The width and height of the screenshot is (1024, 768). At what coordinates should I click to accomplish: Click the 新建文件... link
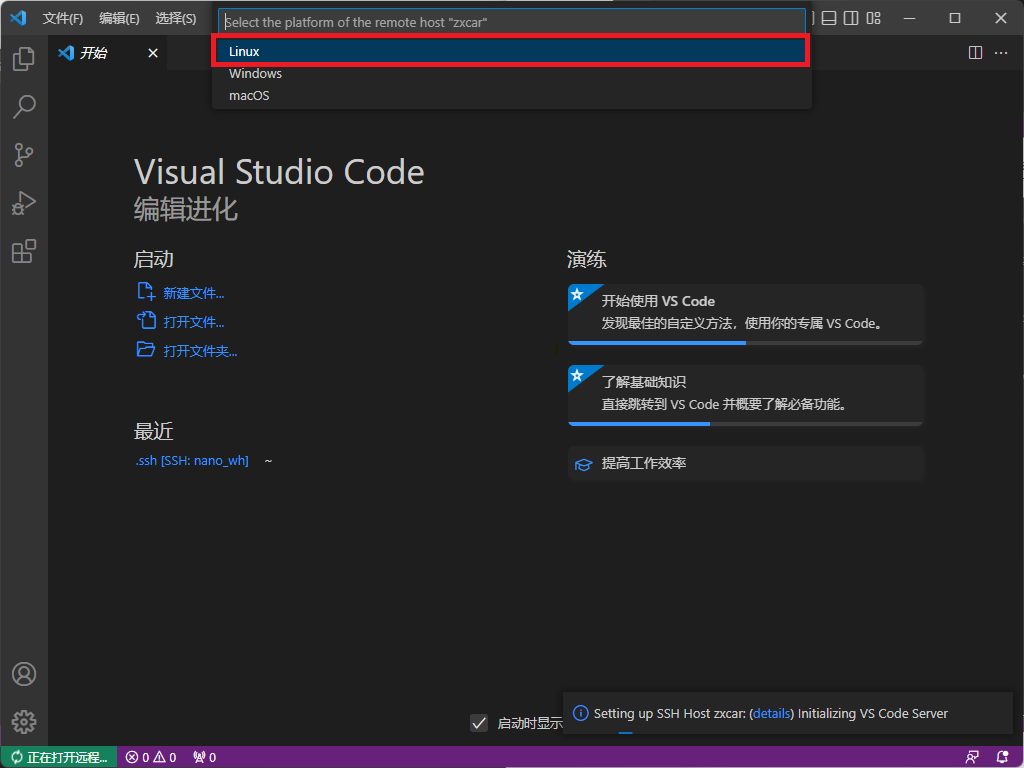click(193, 293)
